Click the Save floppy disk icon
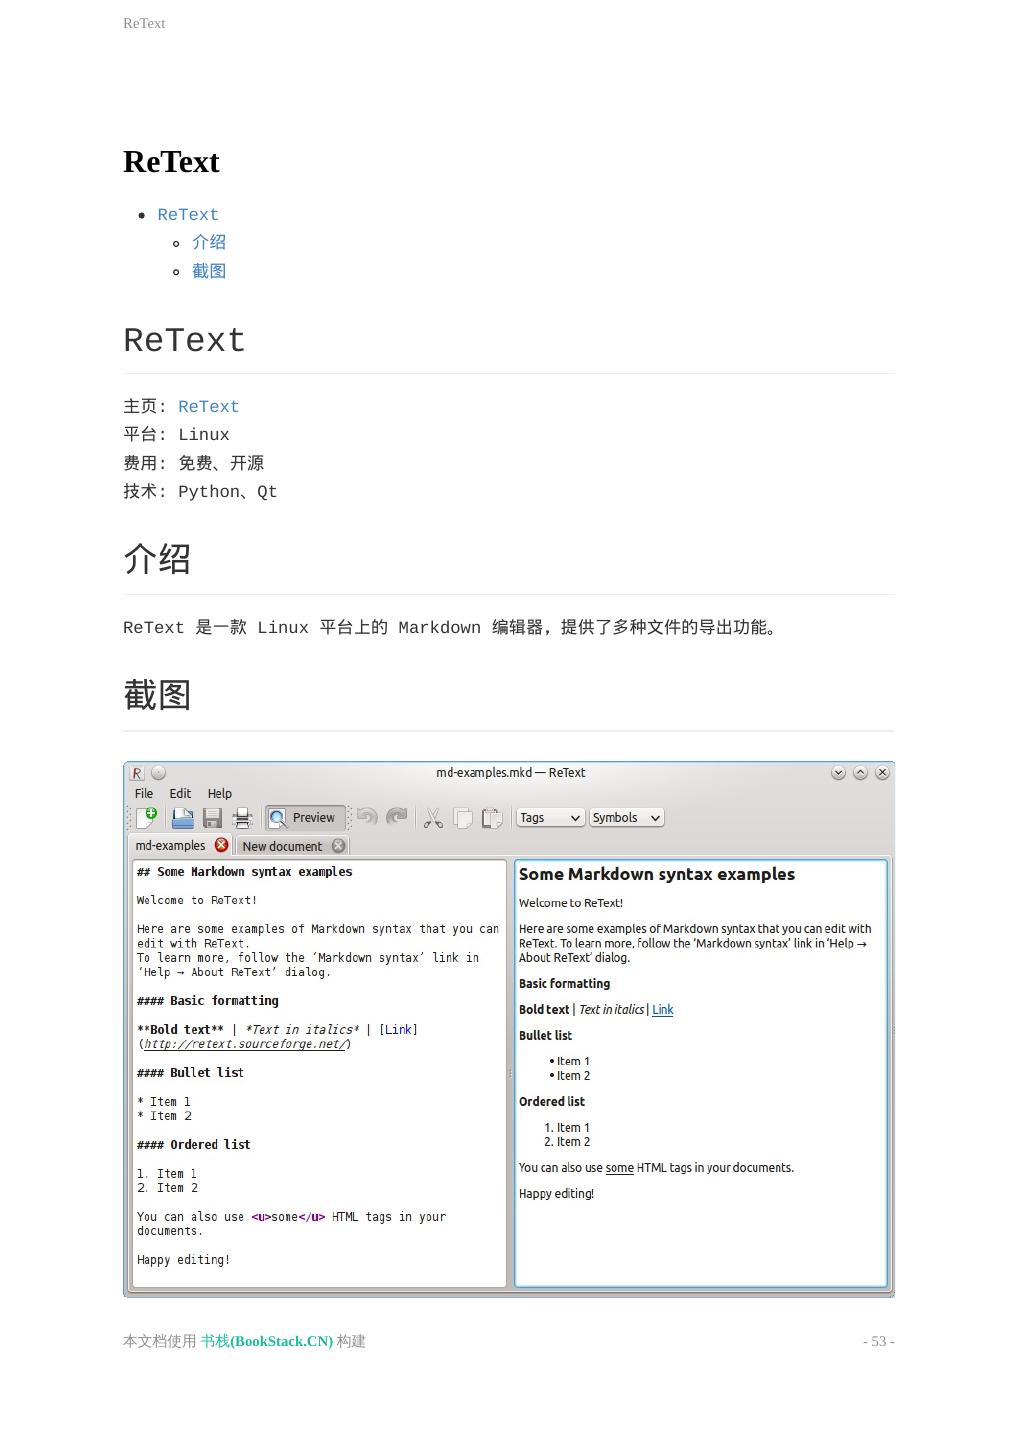The height and width of the screenshot is (1440, 1019). click(212, 818)
